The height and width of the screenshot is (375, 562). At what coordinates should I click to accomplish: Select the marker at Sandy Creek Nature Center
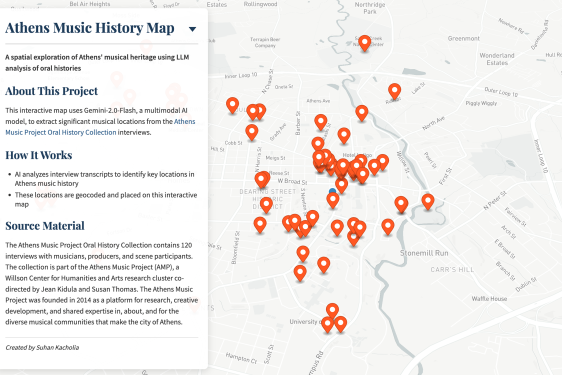[x=365, y=44]
